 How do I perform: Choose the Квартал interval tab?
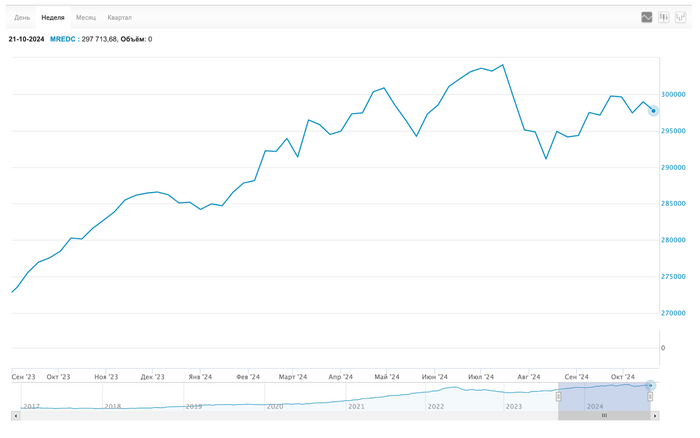click(x=119, y=18)
